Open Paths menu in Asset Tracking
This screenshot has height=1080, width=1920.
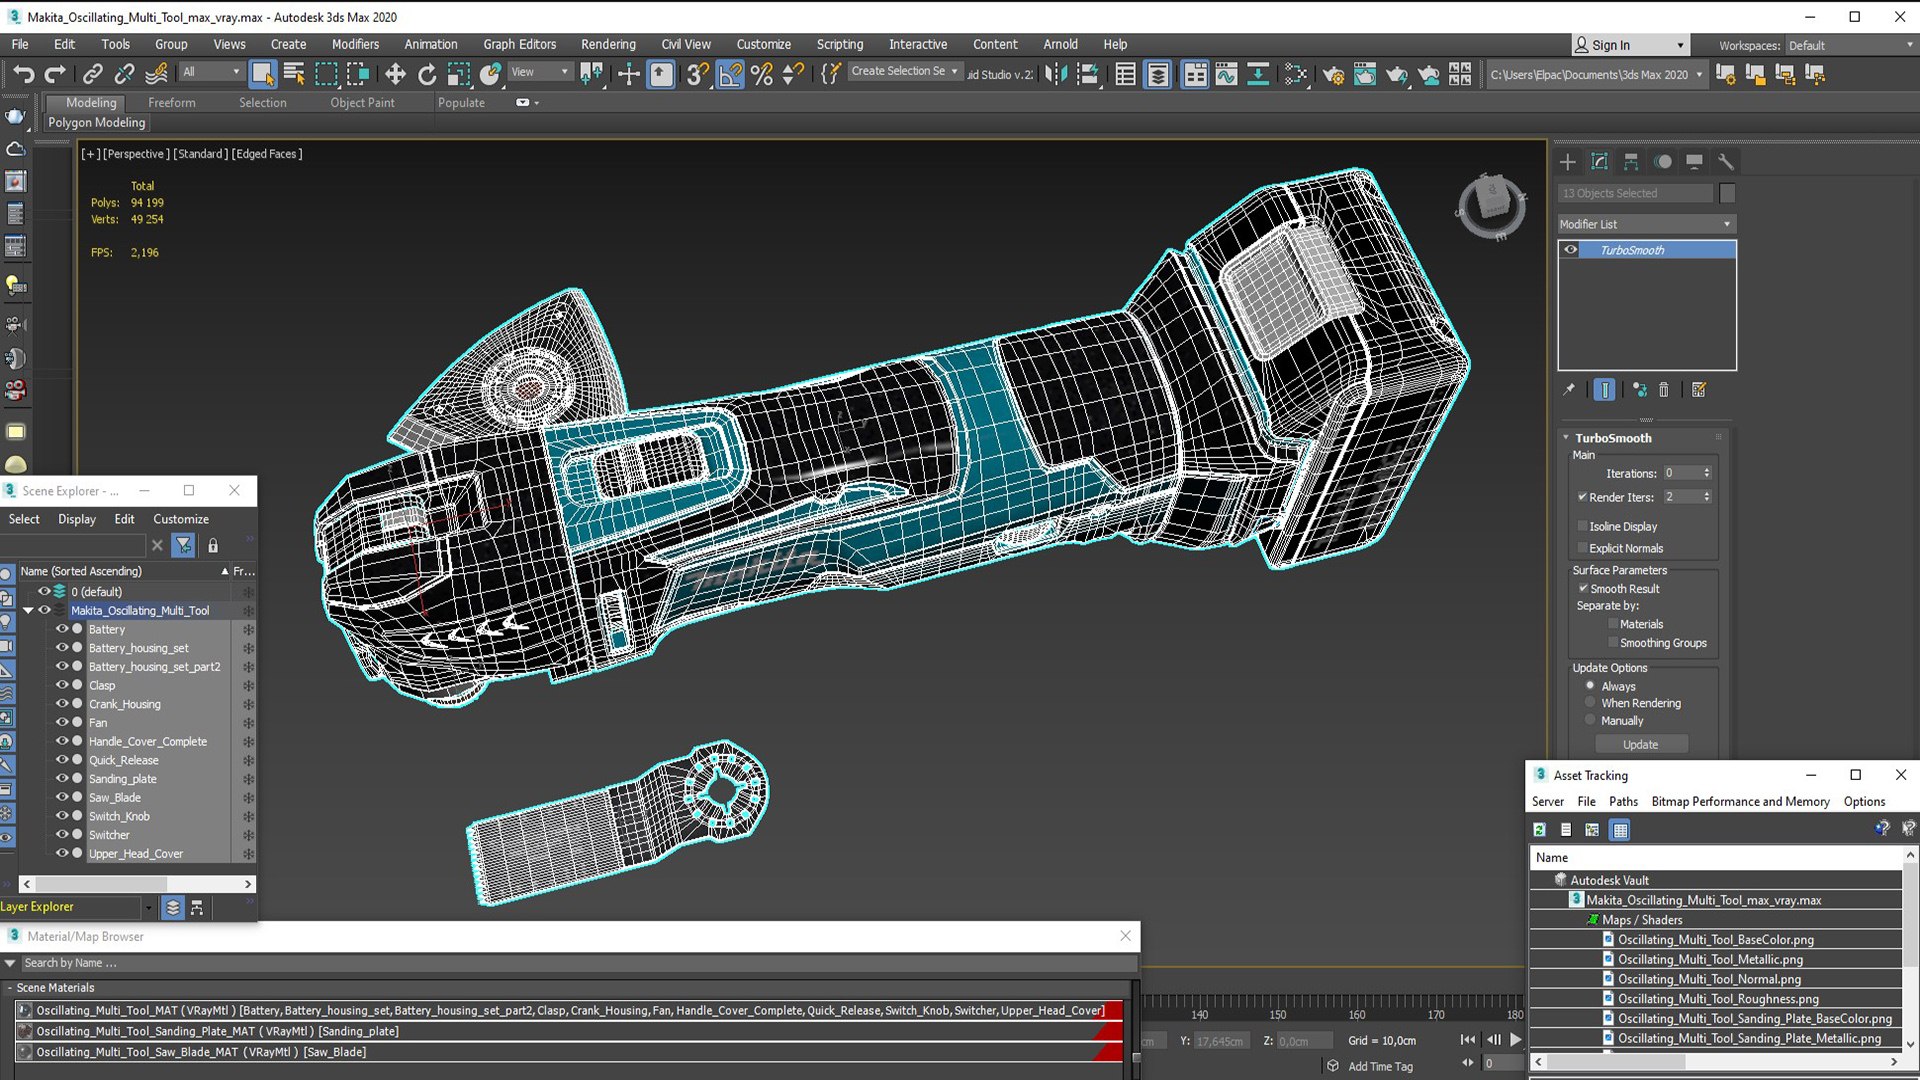[1623, 801]
